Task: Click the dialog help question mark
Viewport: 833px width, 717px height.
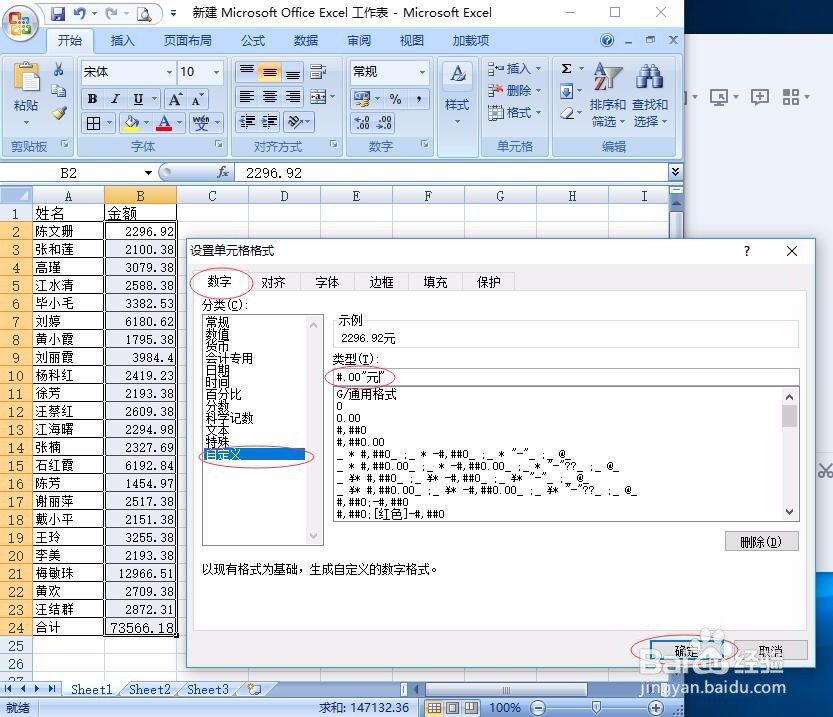Action: point(746,251)
